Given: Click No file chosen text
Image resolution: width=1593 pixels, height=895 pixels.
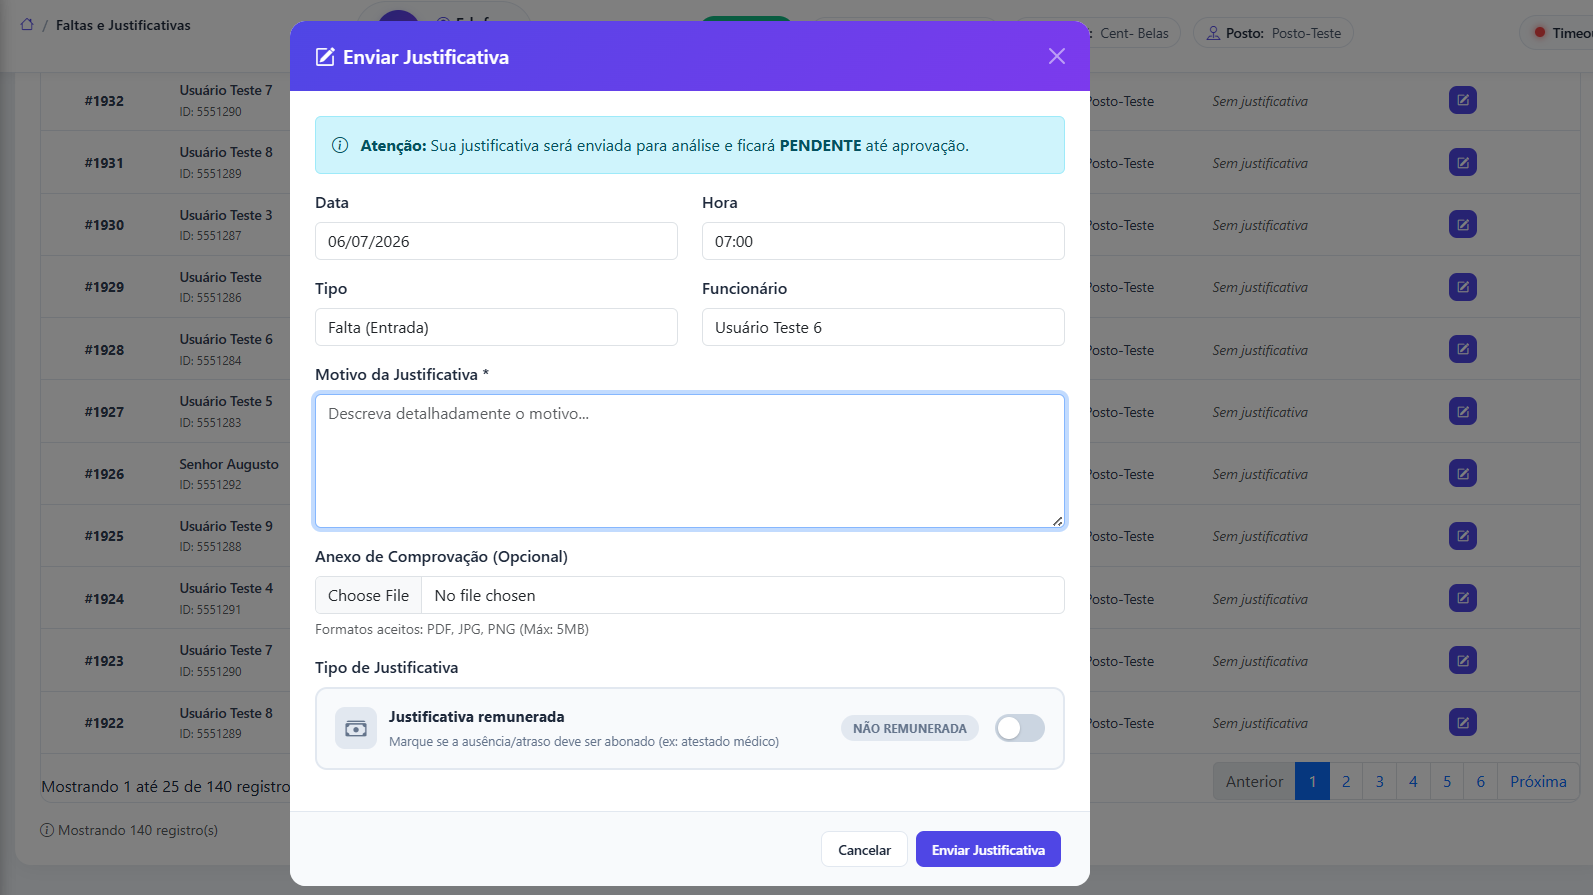Looking at the screenshot, I should coord(485,595).
